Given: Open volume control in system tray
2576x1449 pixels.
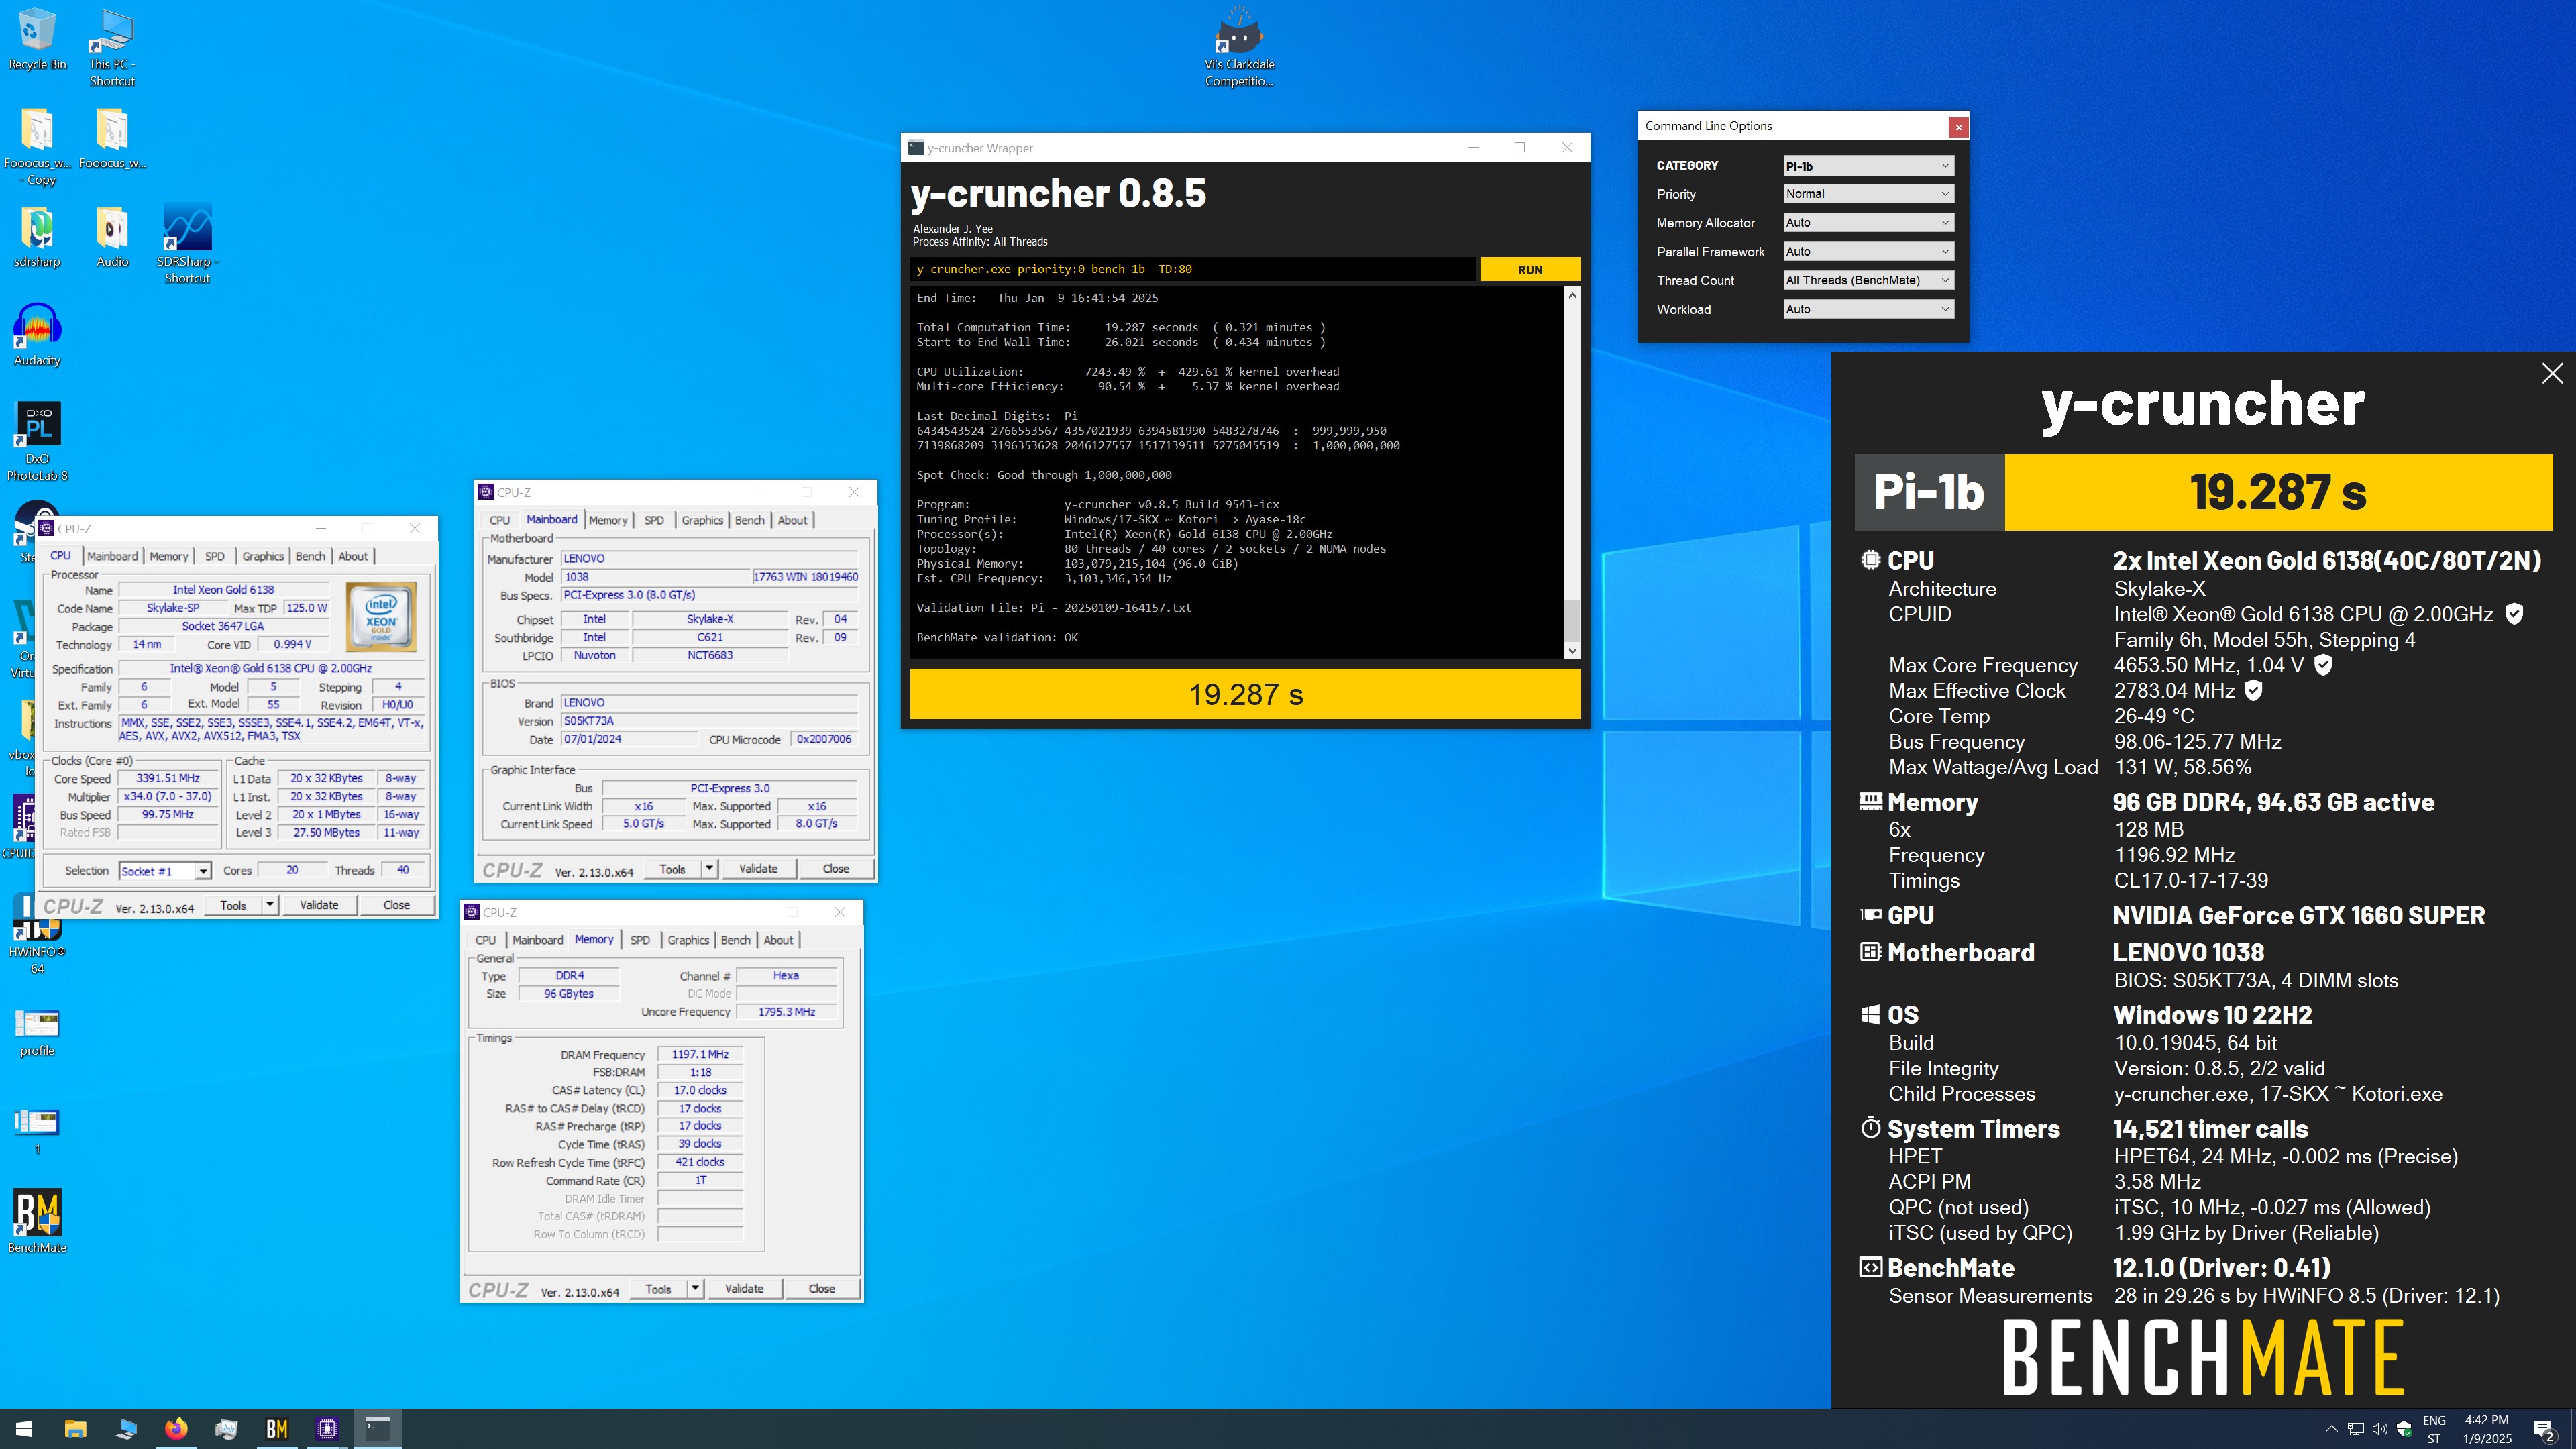Looking at the screenshot, I should coord(2380,1429).
